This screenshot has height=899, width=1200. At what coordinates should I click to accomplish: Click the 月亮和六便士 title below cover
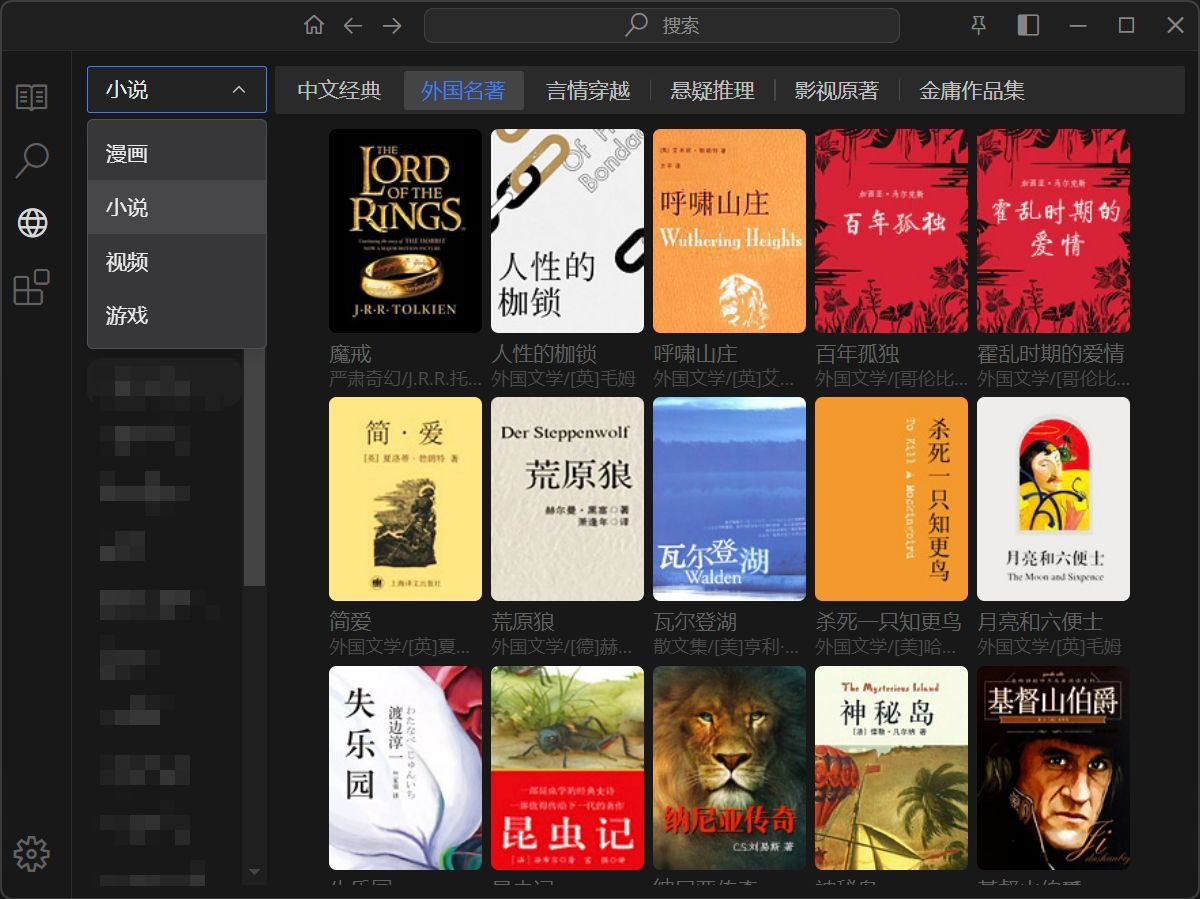(x=1040, y=622)
